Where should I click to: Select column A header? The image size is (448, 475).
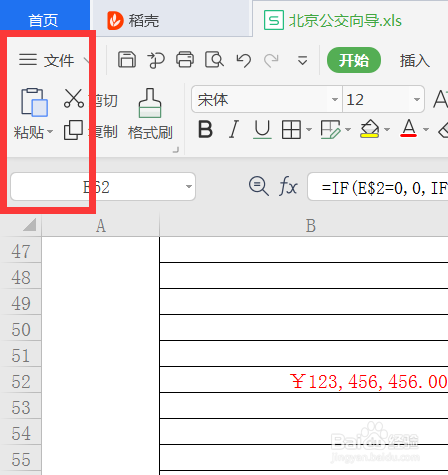[101, 226]
